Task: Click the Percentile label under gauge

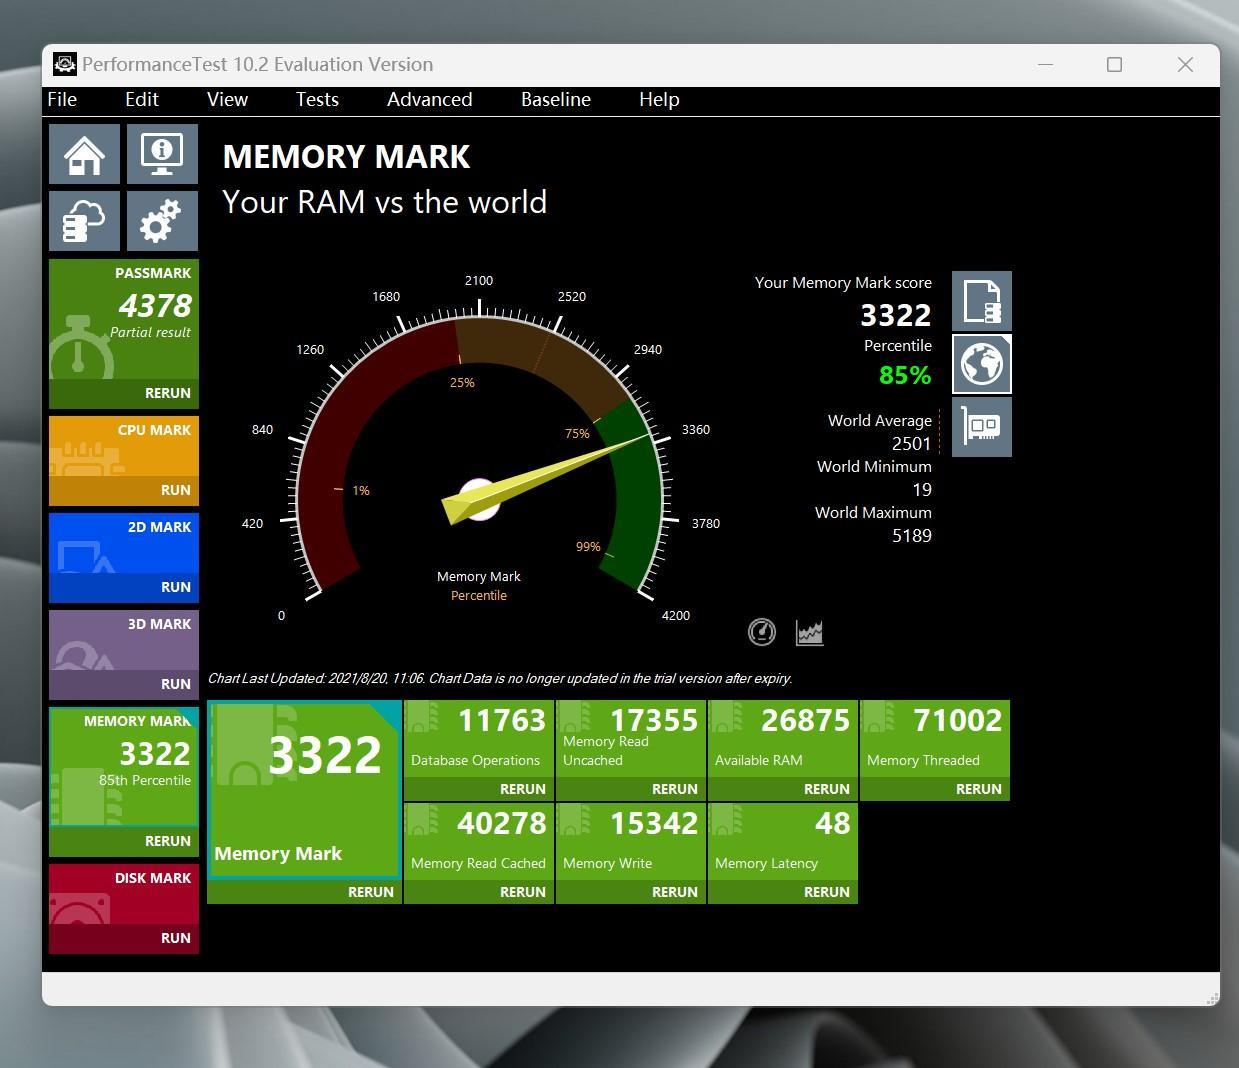Action: (479, 595)
